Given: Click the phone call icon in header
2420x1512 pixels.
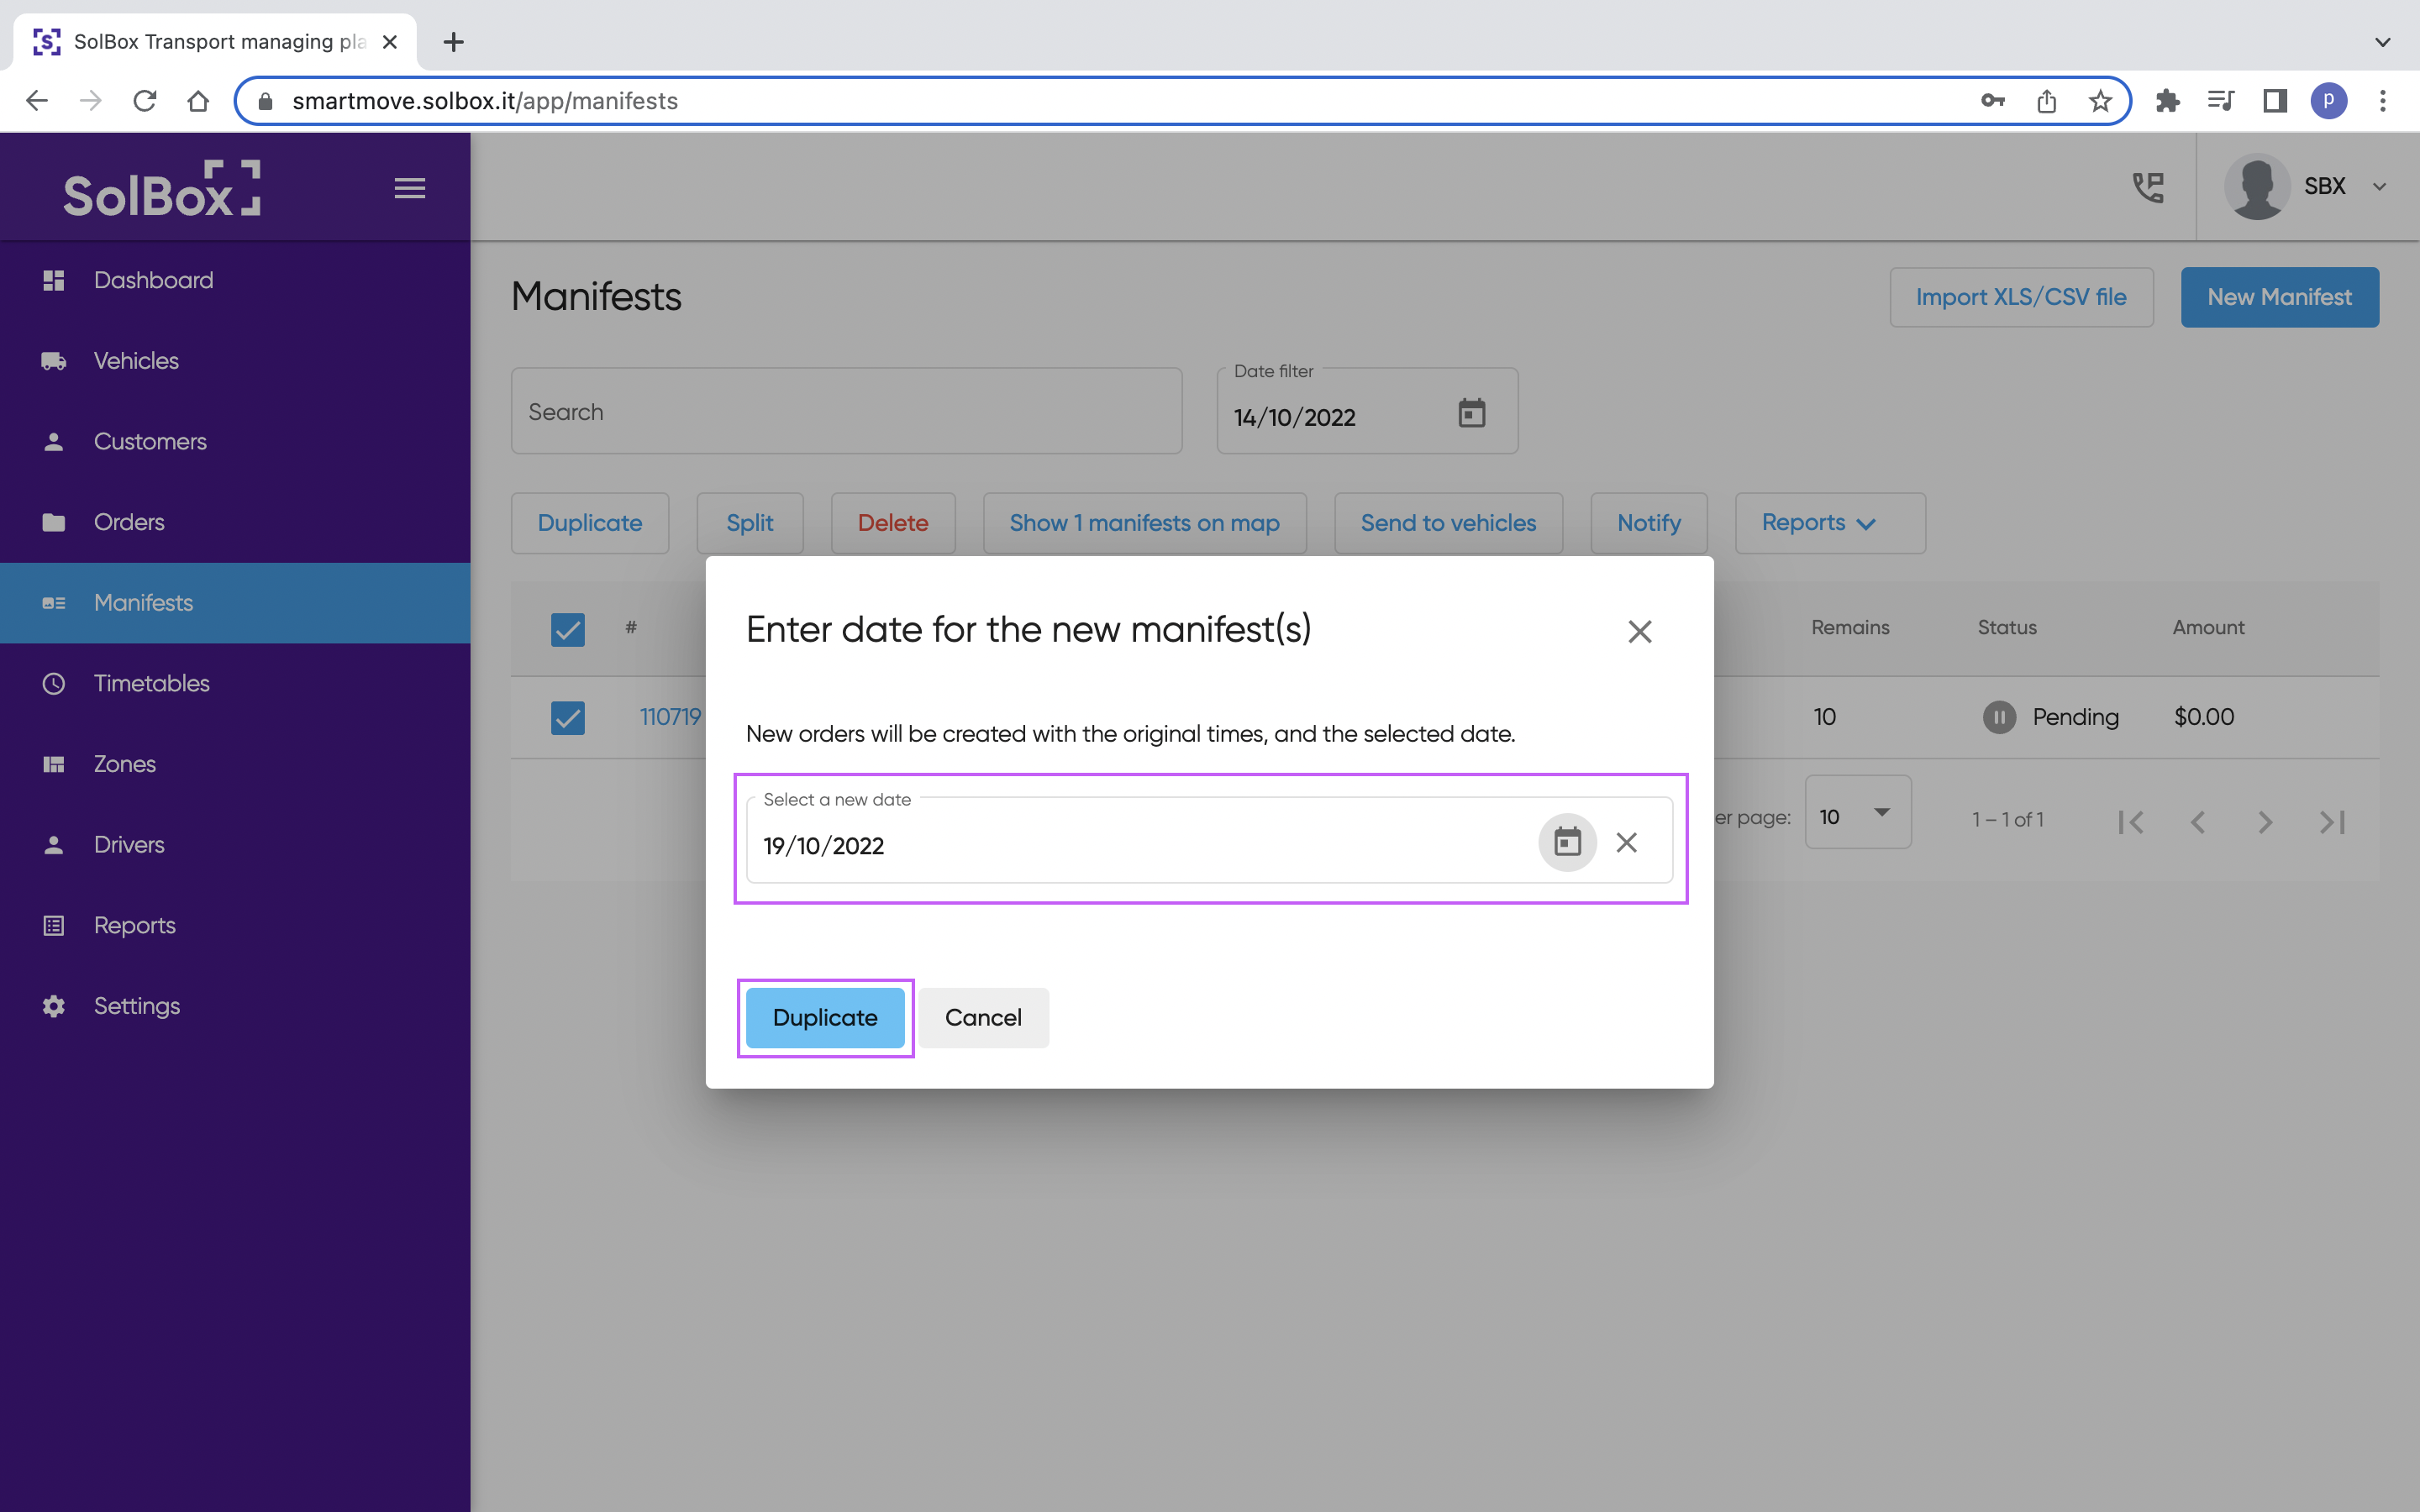Looking at the screenshot, I should (2148, 187).
